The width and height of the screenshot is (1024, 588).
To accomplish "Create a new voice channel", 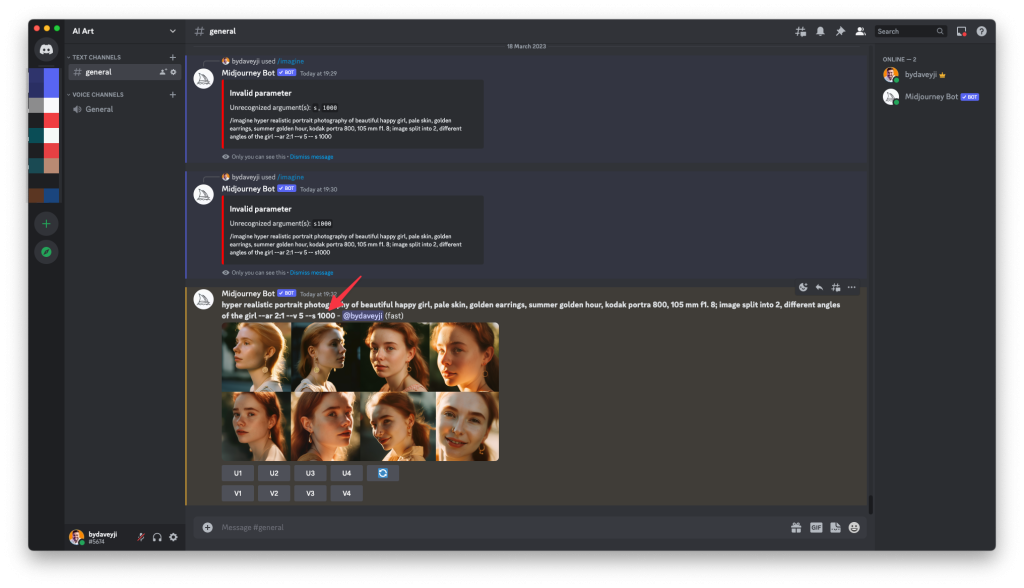I will [x=172, y=95].
